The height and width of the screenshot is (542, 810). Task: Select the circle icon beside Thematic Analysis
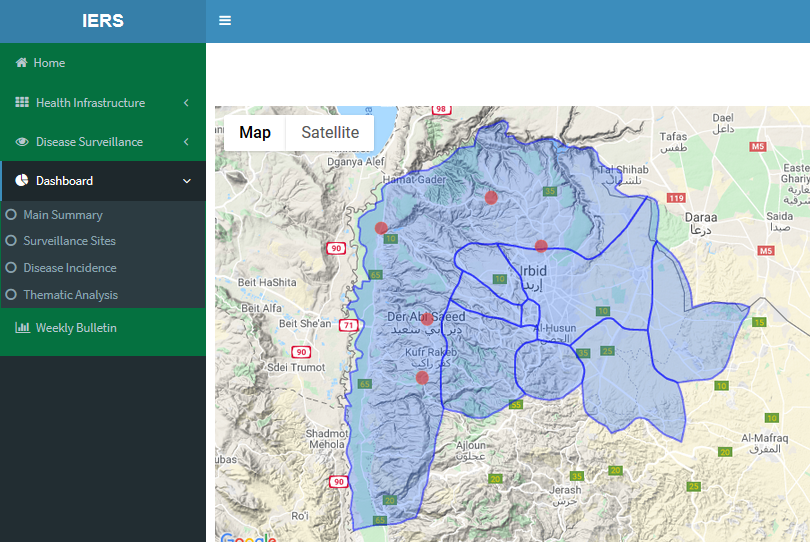point(11,295)
